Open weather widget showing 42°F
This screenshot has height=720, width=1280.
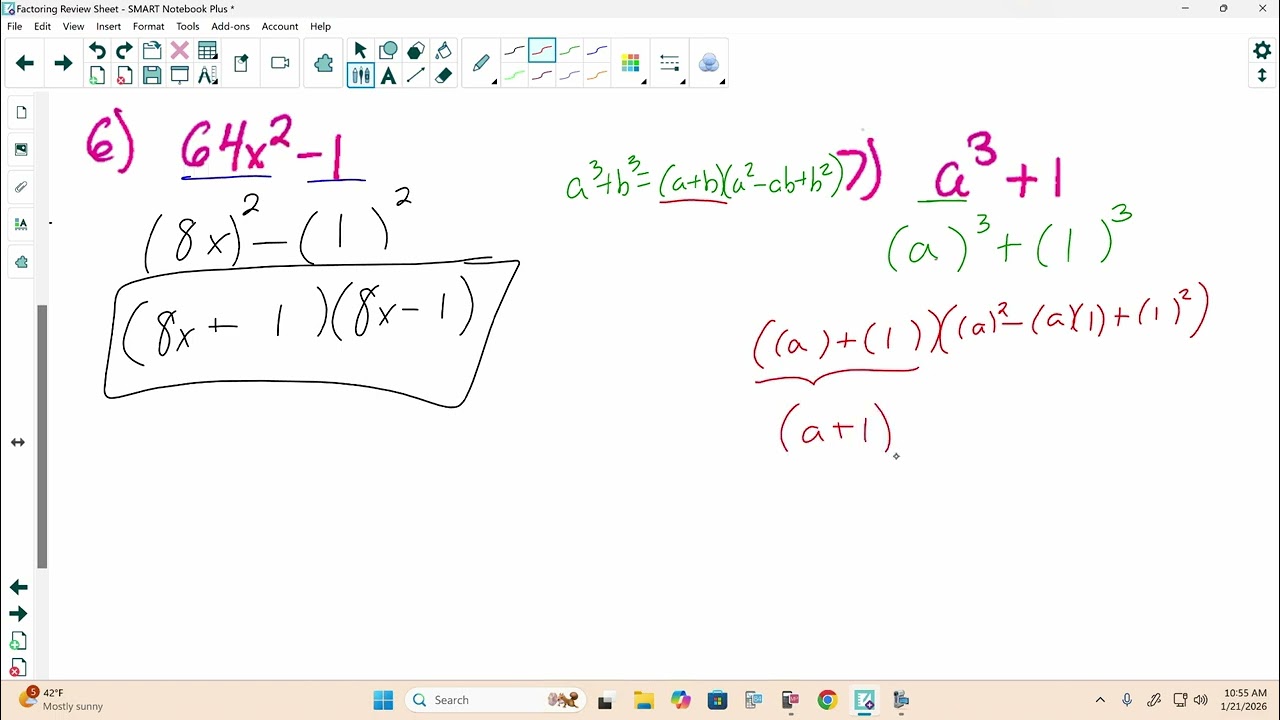pyautogui.click(x=62, y=699)
